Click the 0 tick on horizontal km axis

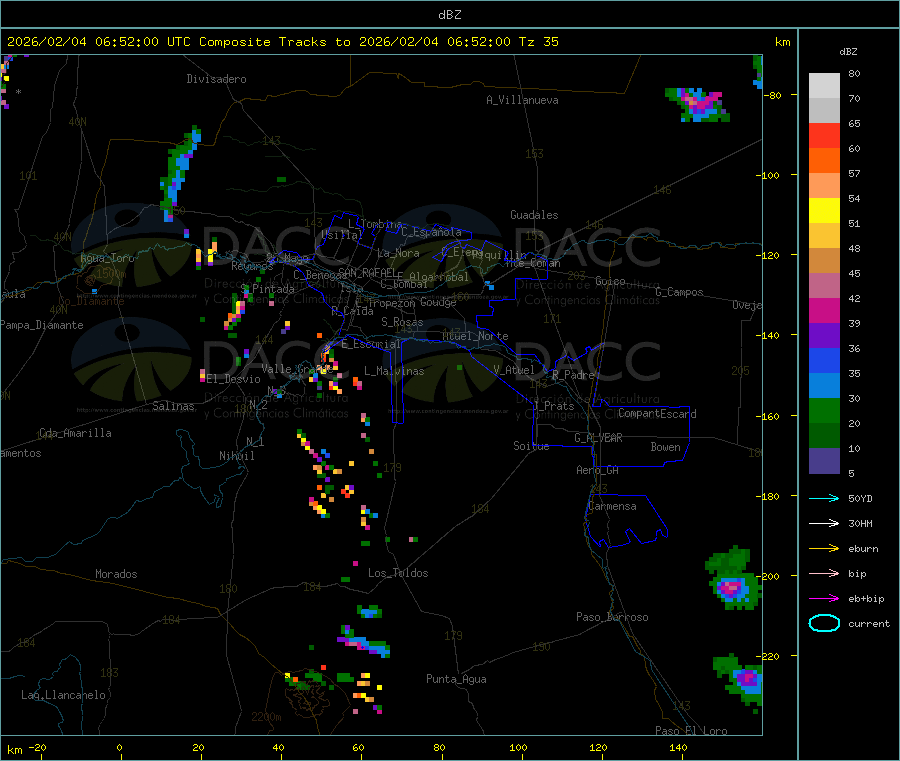tap(119, 747)
